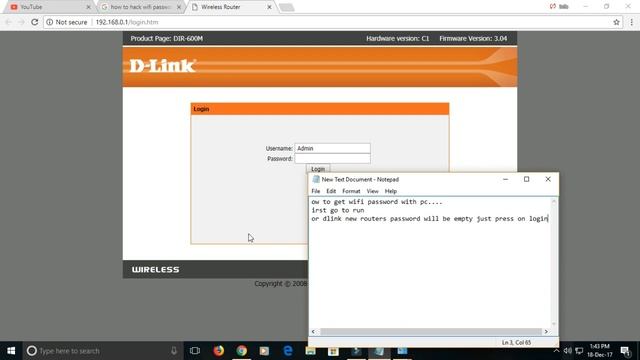Click the 'irst go to run' text line
Image resolution: width=640 pixels, height=360 pixels.
click(x=338, y=210)
